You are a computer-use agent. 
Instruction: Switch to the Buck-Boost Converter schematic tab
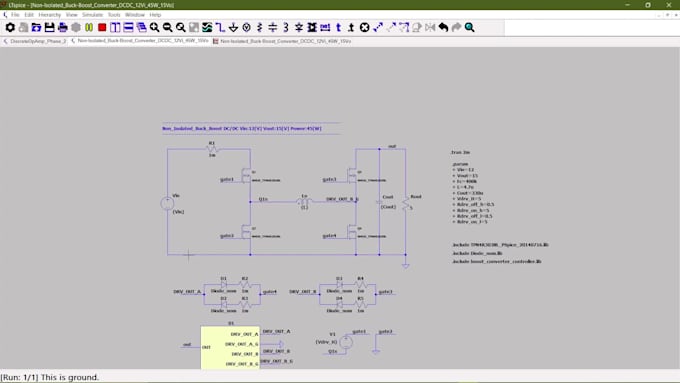pyautogui.click(x=140, y=41)
